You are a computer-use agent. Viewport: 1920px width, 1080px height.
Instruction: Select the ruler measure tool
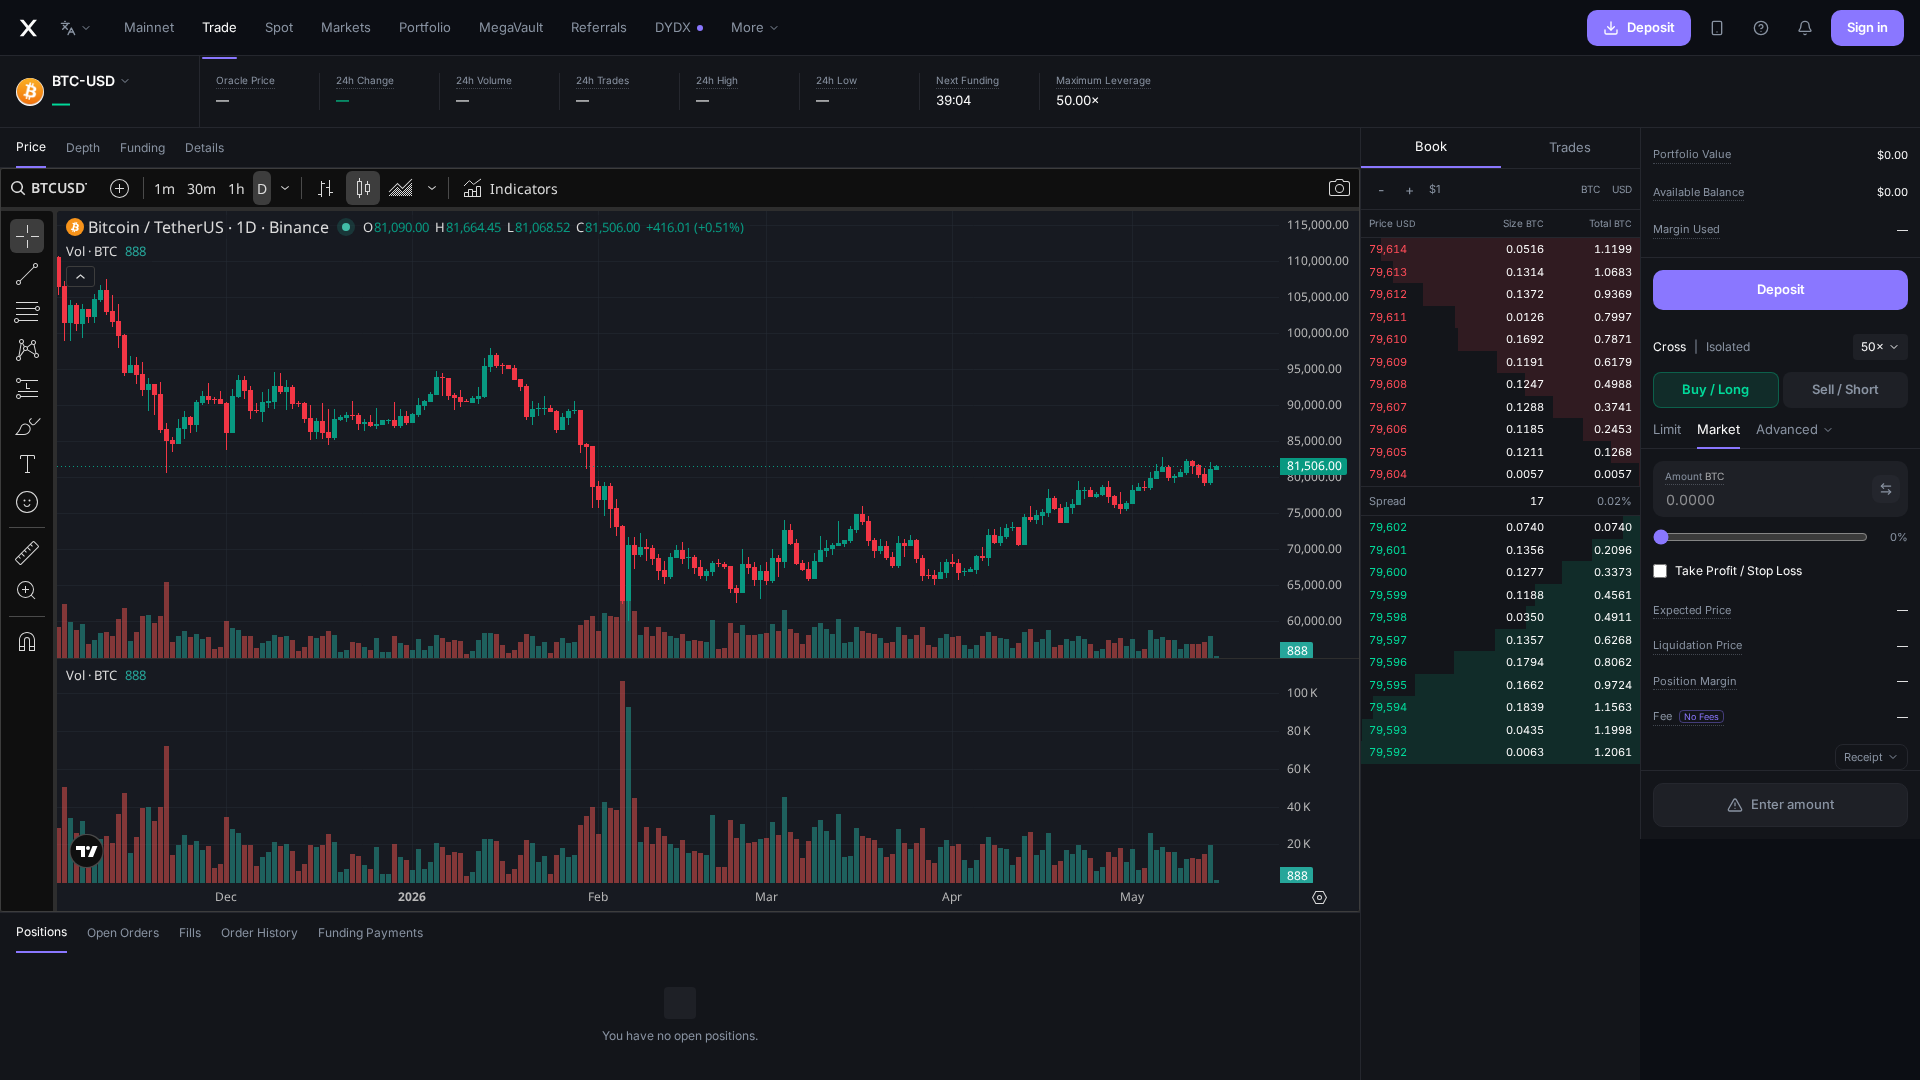click(x=27, y=552)
